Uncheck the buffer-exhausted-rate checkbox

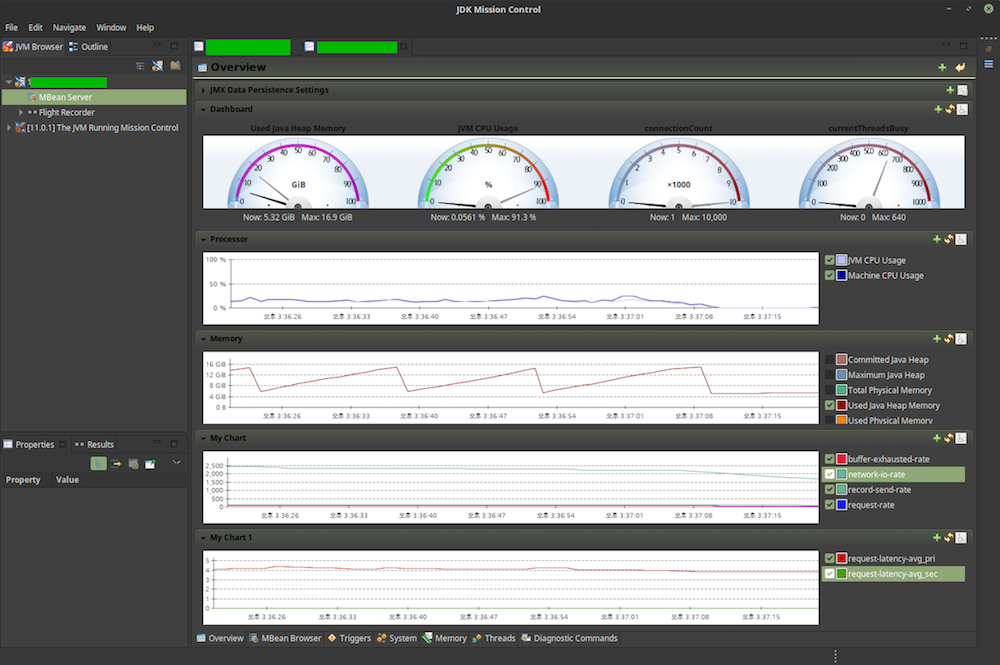(830, 459)
